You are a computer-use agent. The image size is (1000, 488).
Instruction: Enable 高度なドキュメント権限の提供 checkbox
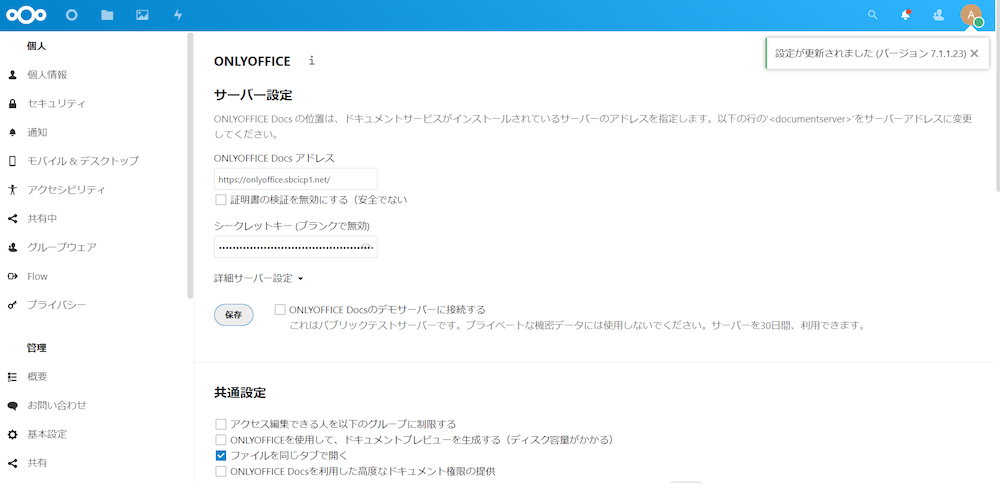point(221,471)
